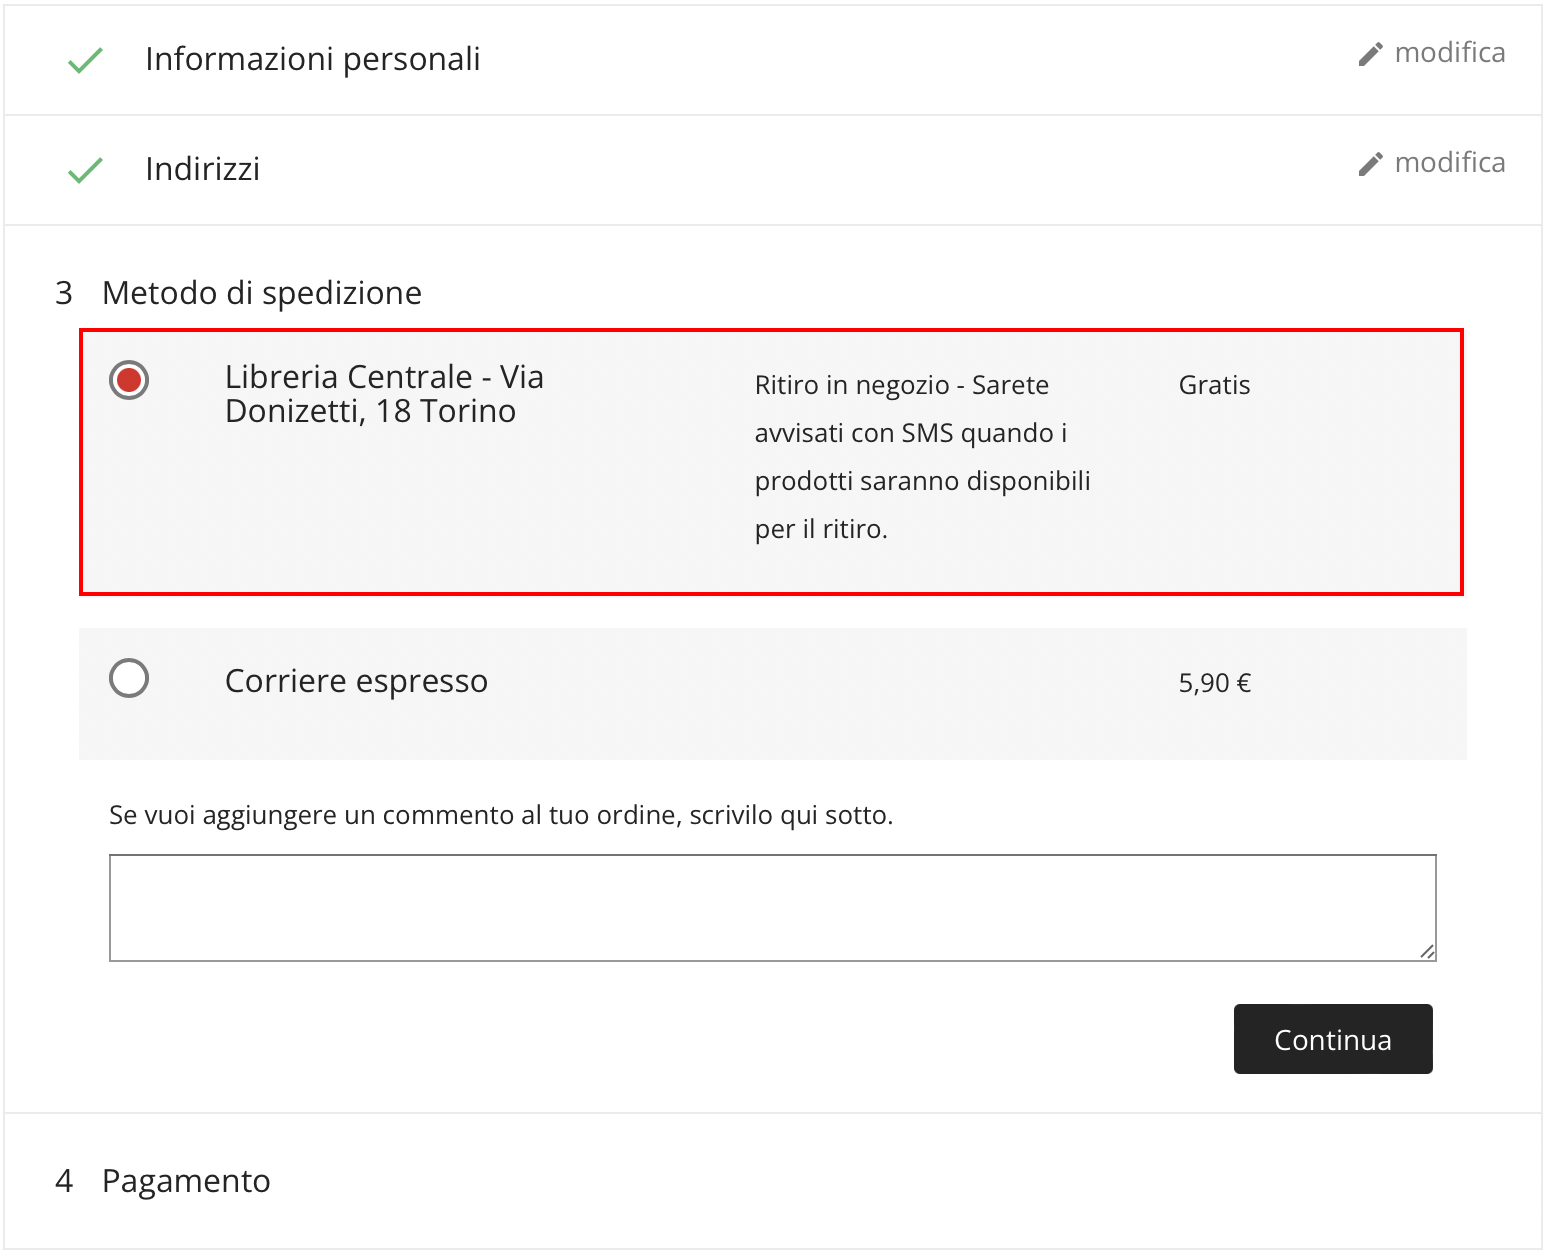Click pencil icon beside Informazioni personali
This screenshot has height=1254, width=1546.
click(x=1371, y=54)
